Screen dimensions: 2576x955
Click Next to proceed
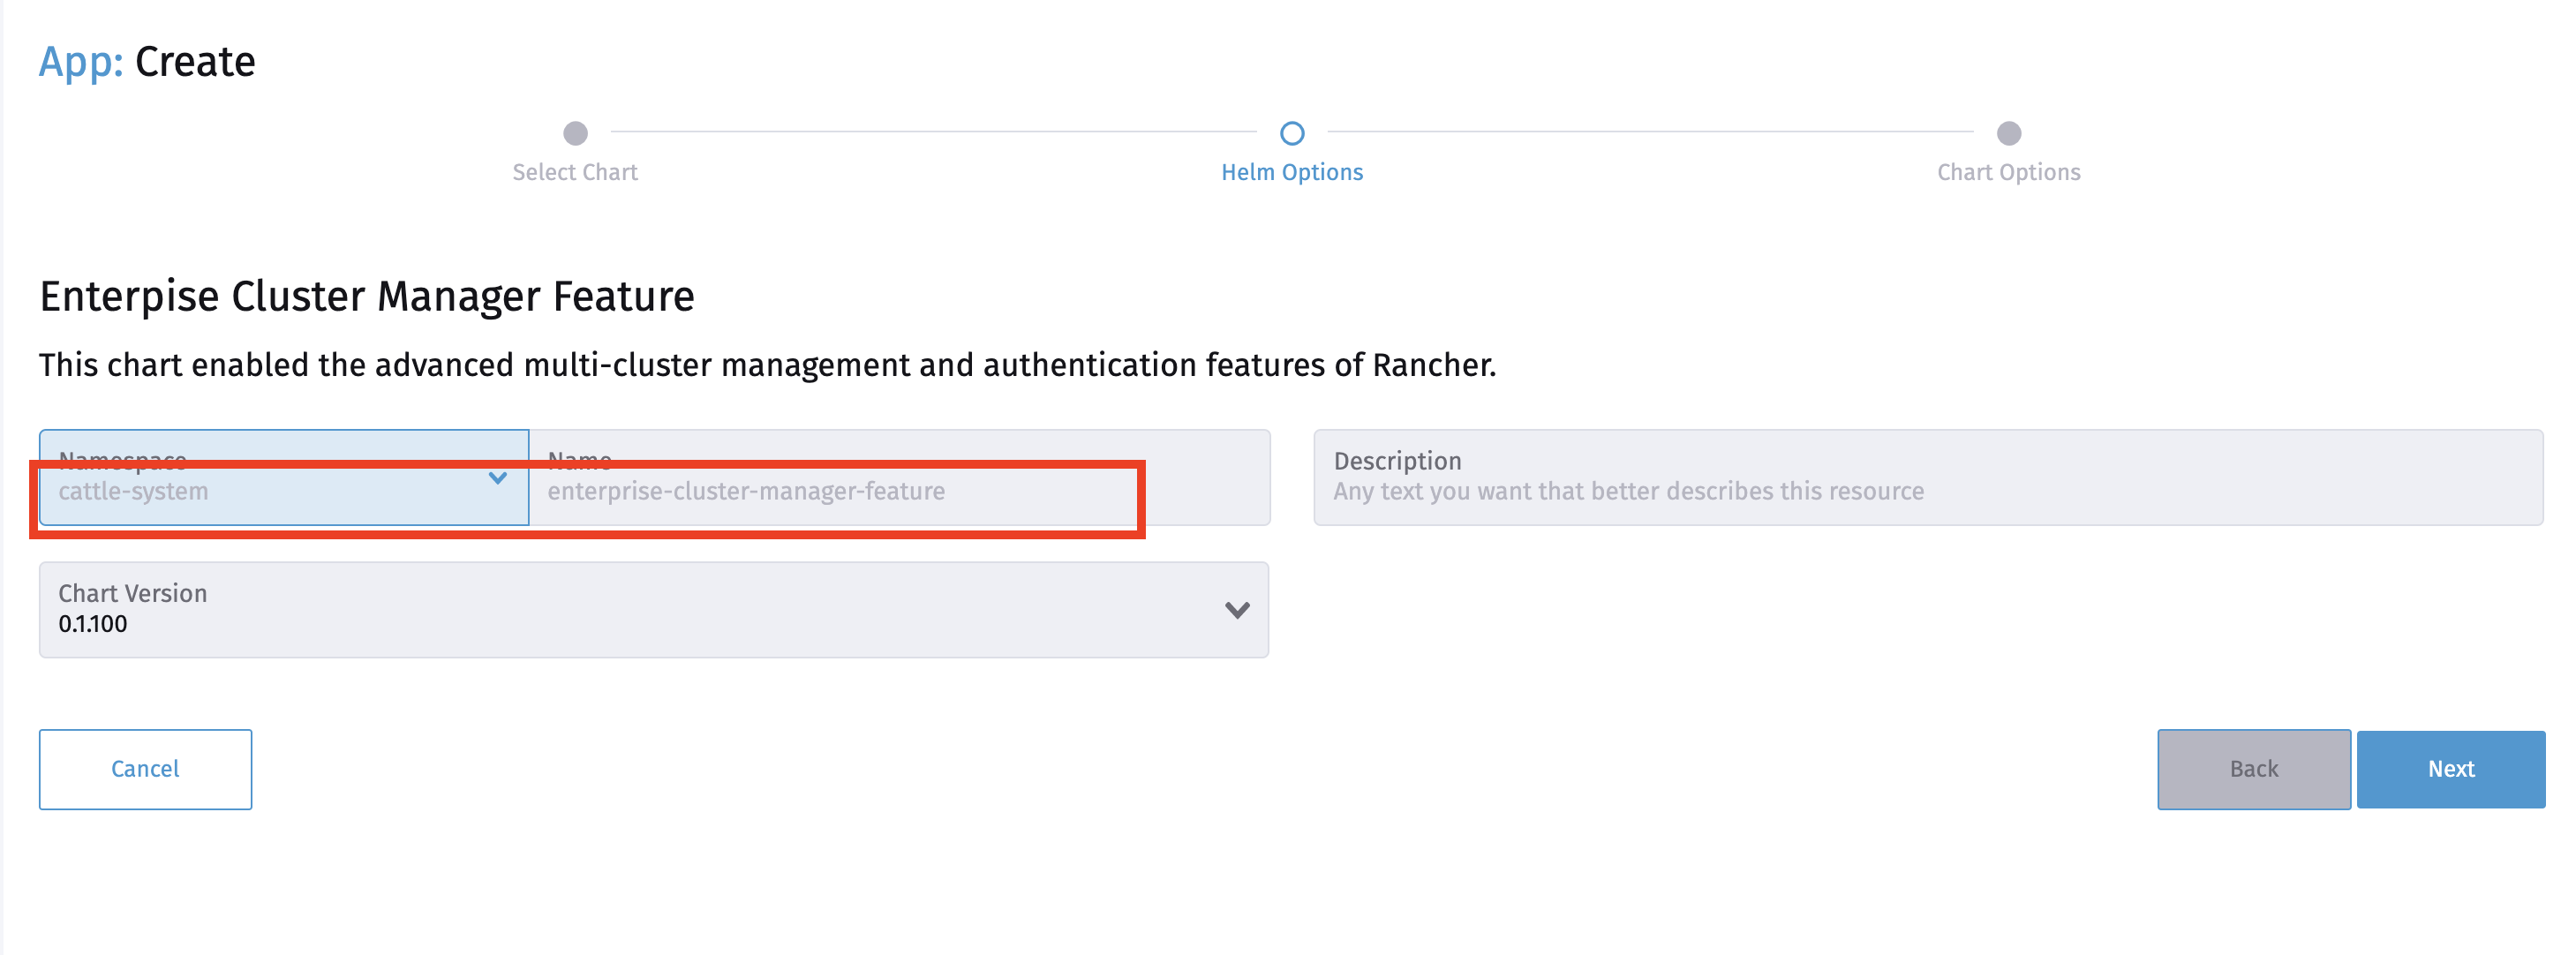coord(2450,769)
